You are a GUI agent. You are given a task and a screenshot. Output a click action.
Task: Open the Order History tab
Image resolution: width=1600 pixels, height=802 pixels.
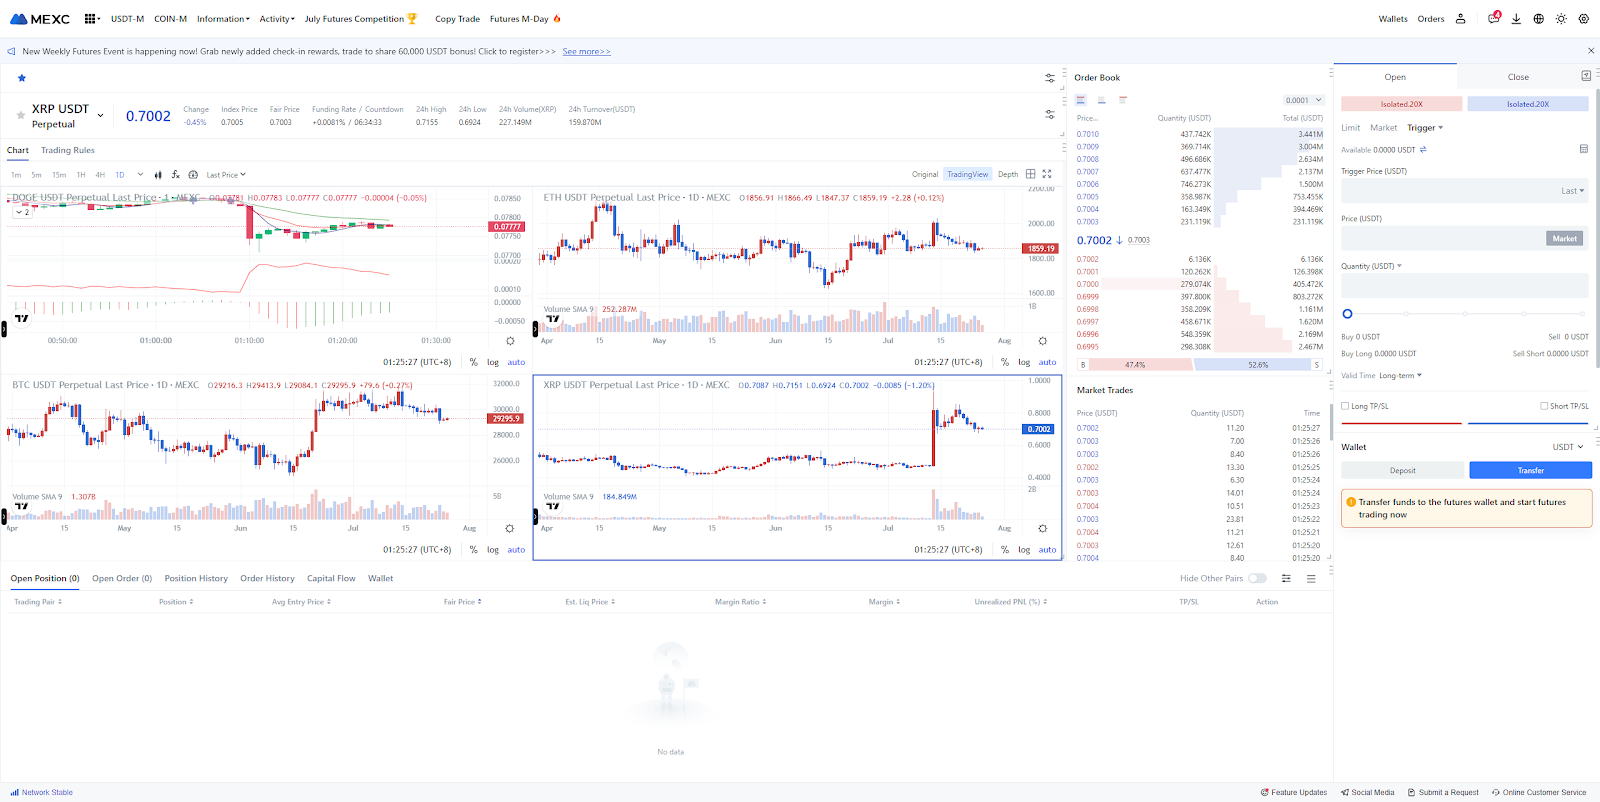pyautogui.click(x=267, y=578)
